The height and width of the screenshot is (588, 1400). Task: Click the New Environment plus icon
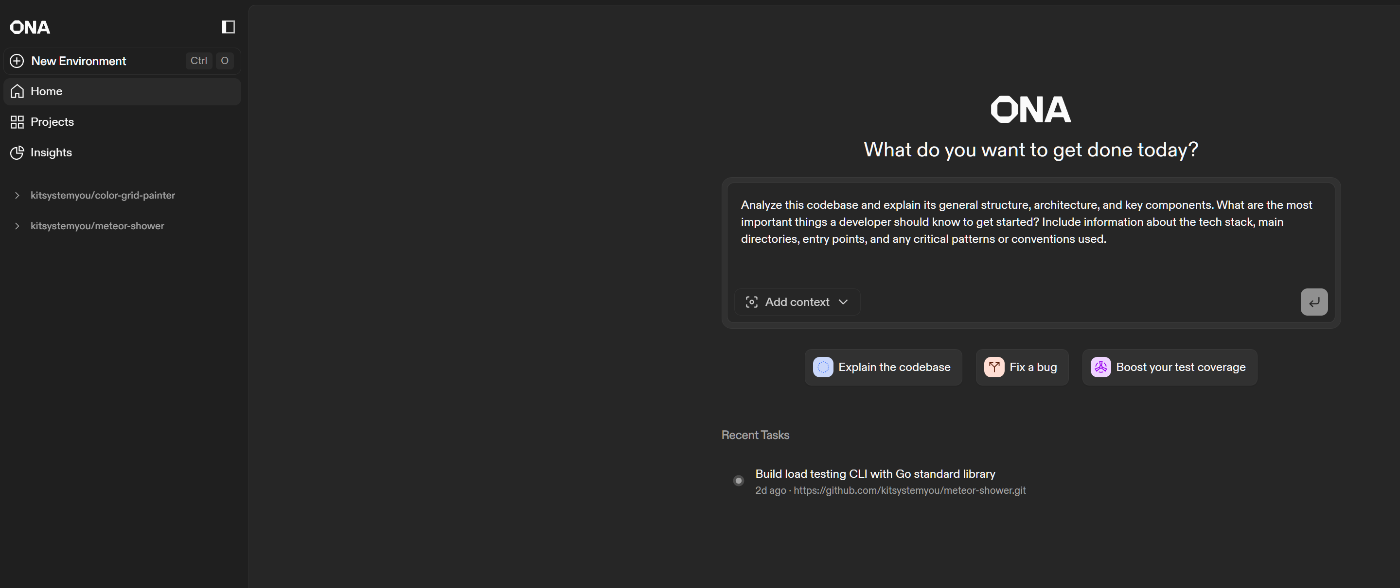(x=17, y=61)
